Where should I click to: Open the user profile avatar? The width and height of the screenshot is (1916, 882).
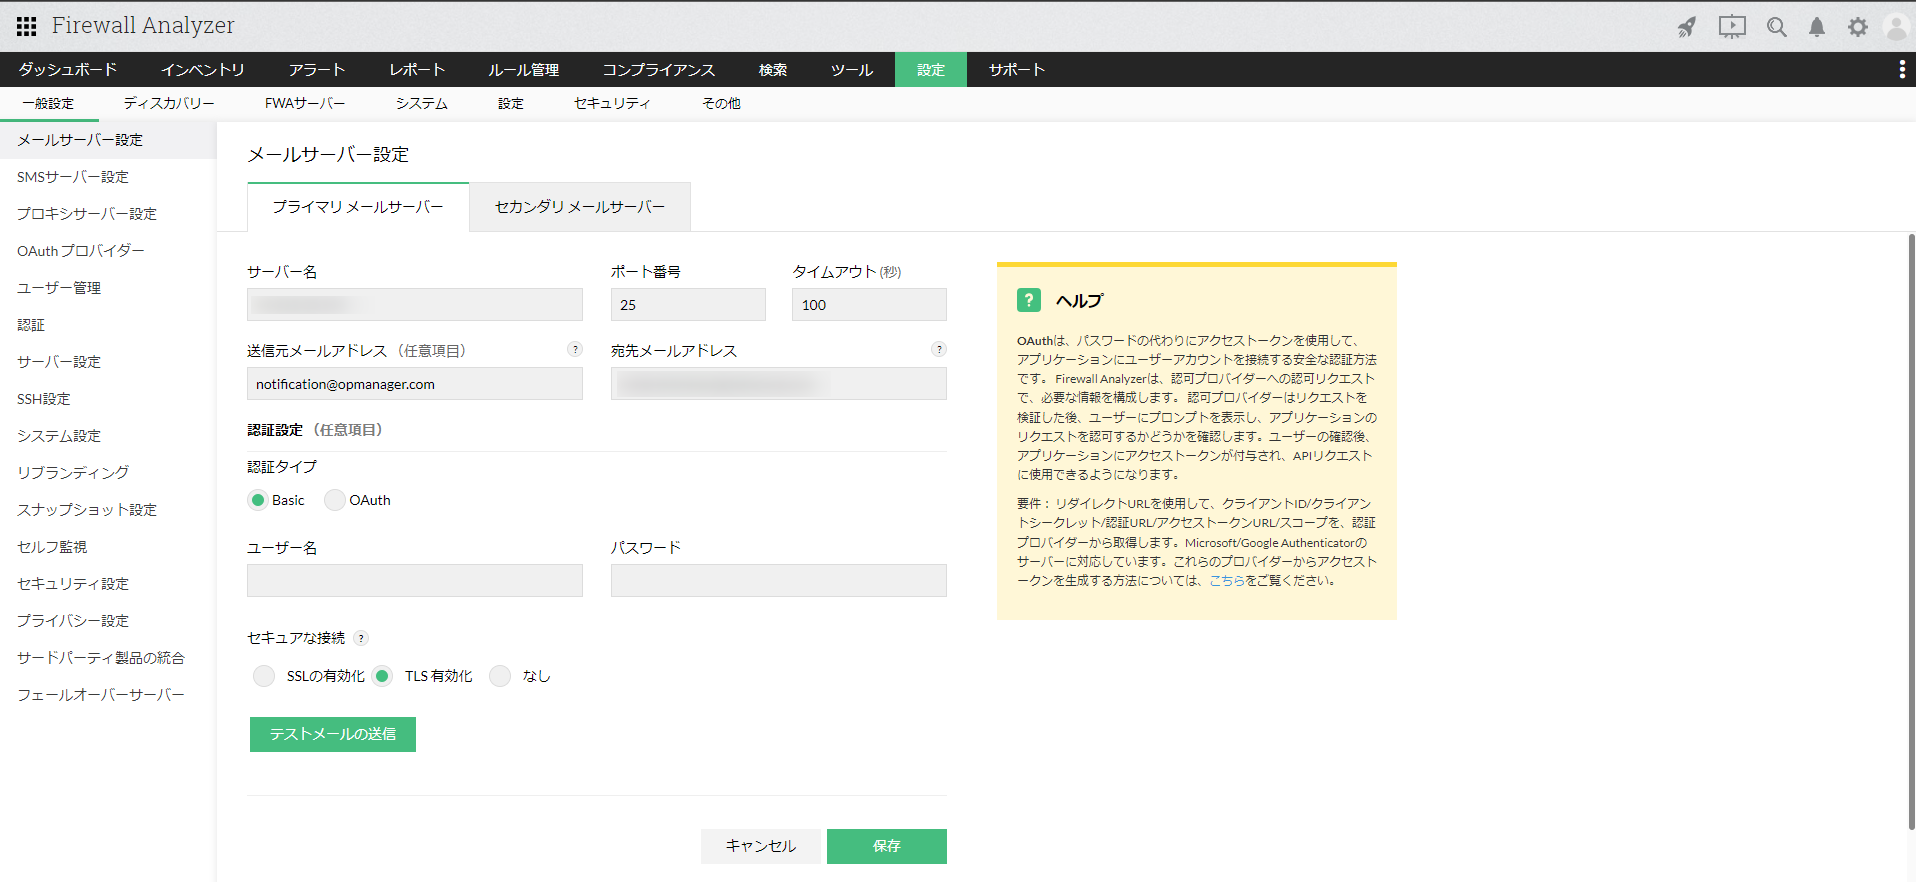[1896, 27]
